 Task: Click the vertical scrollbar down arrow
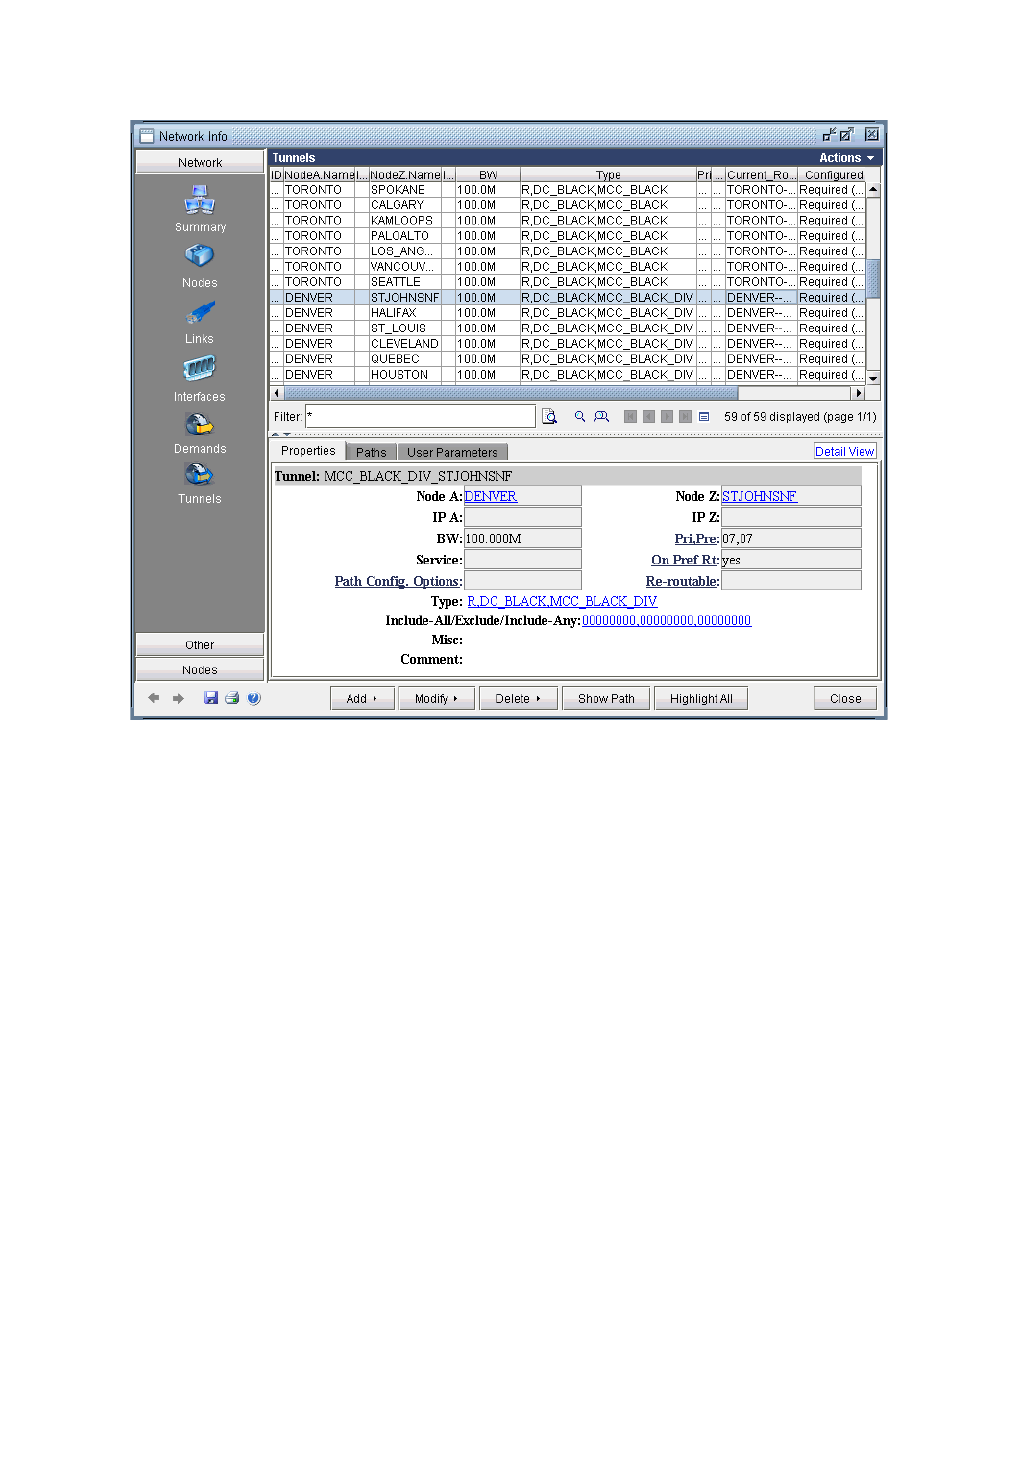tap(873, 378)
